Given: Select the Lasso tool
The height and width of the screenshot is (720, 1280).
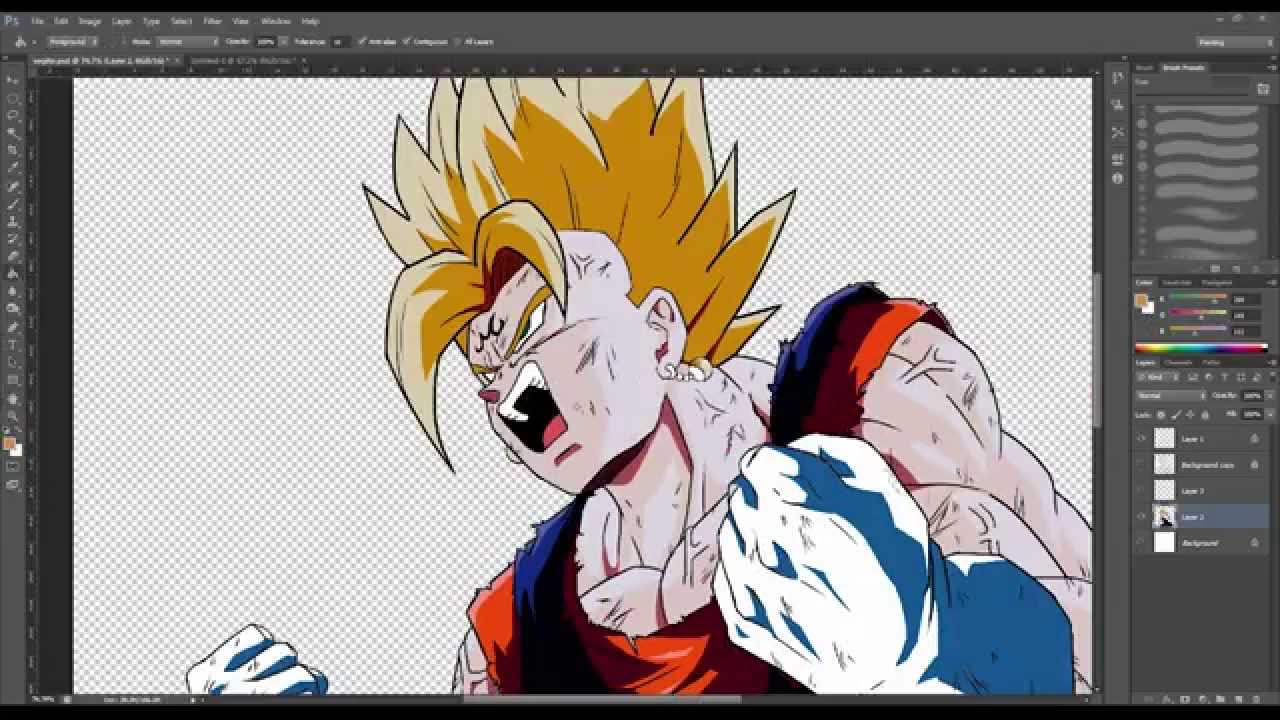Looking at the screenshot, I should 13,116.
